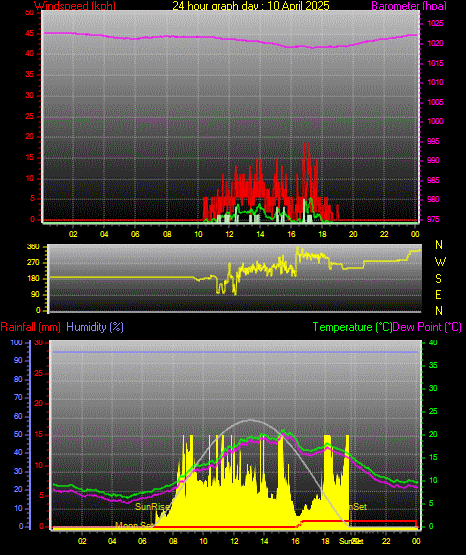This screenshot has height=555, width=466.
Task: Click the 90 humidity scale value
Action: click(18, 360)
